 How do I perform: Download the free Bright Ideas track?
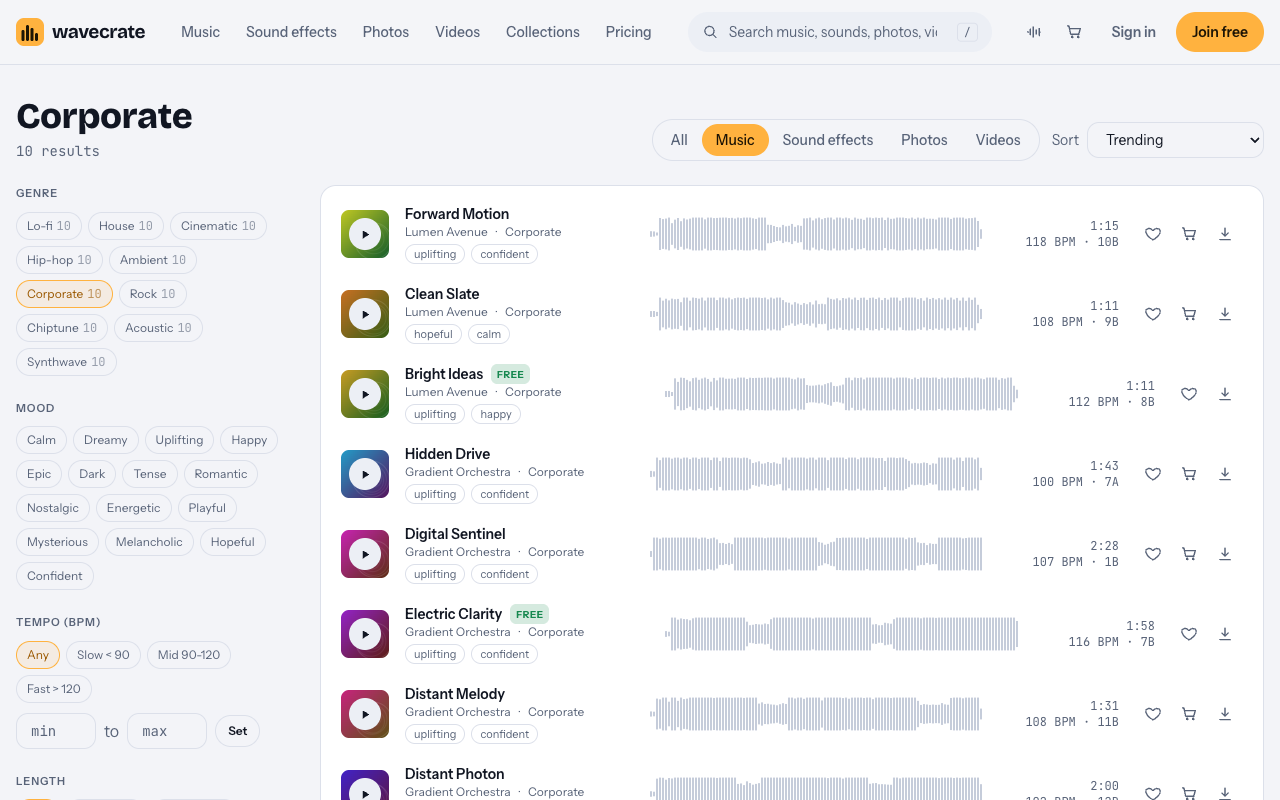coord(1225,394)
